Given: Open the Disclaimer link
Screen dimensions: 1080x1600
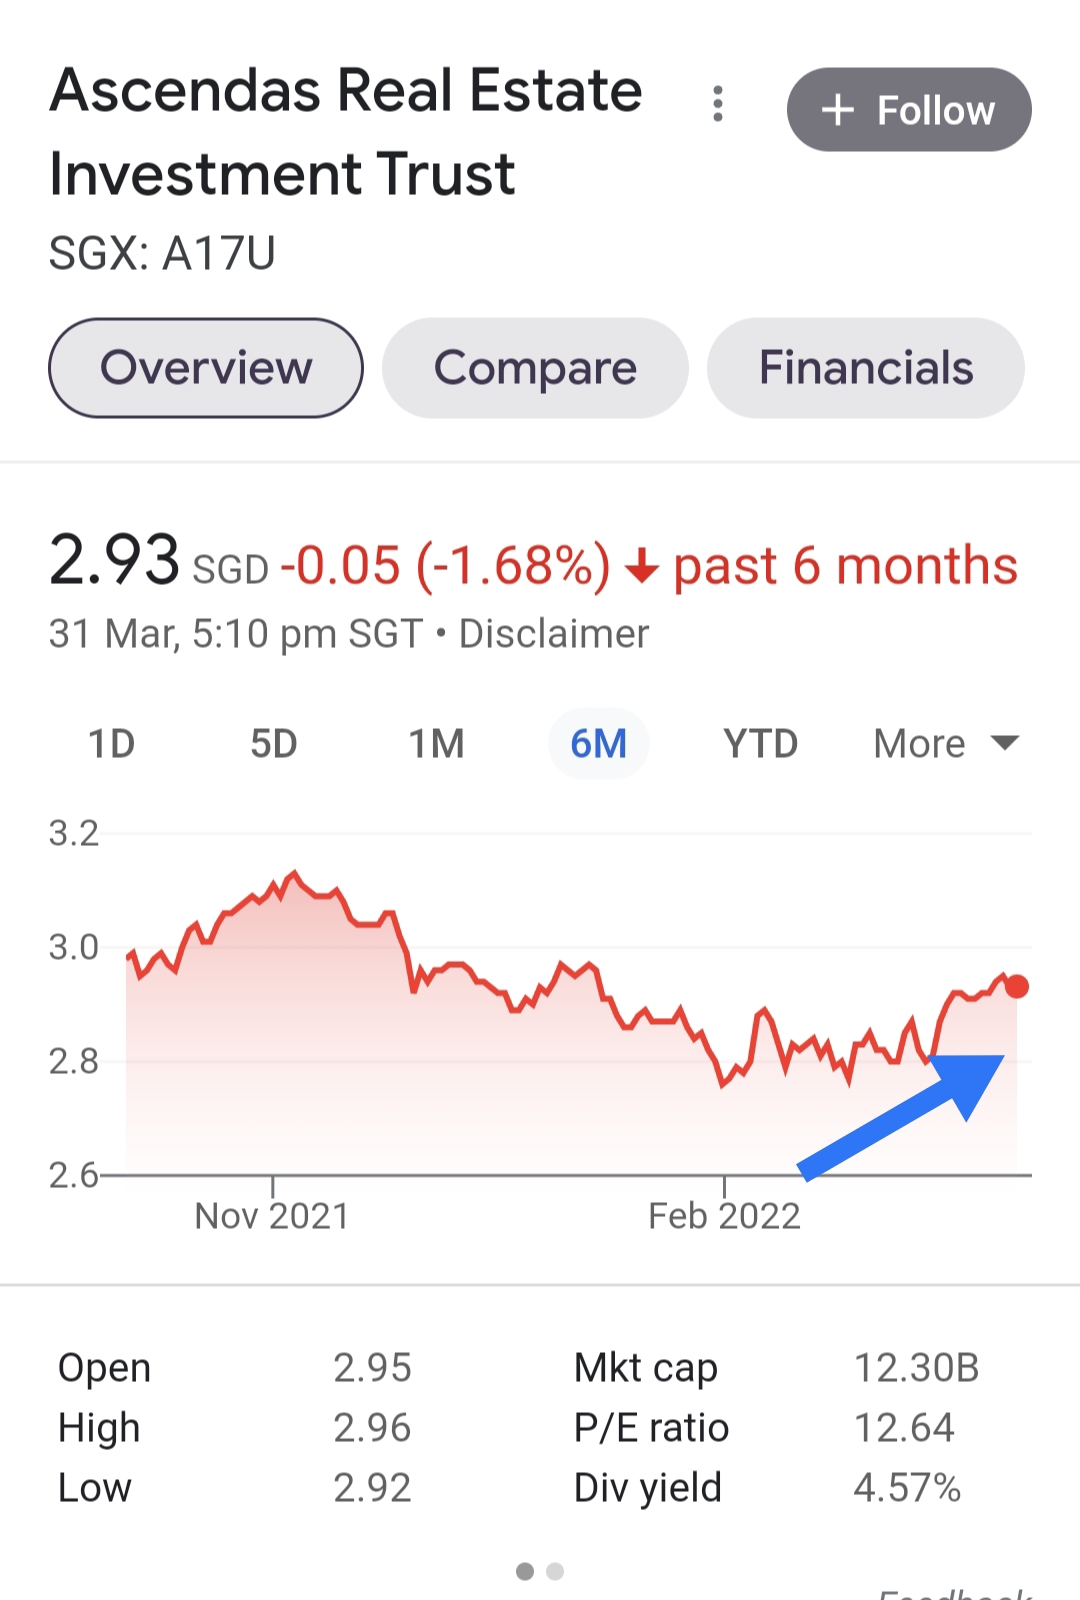Looking at the screenshot, I should [554, 634].
